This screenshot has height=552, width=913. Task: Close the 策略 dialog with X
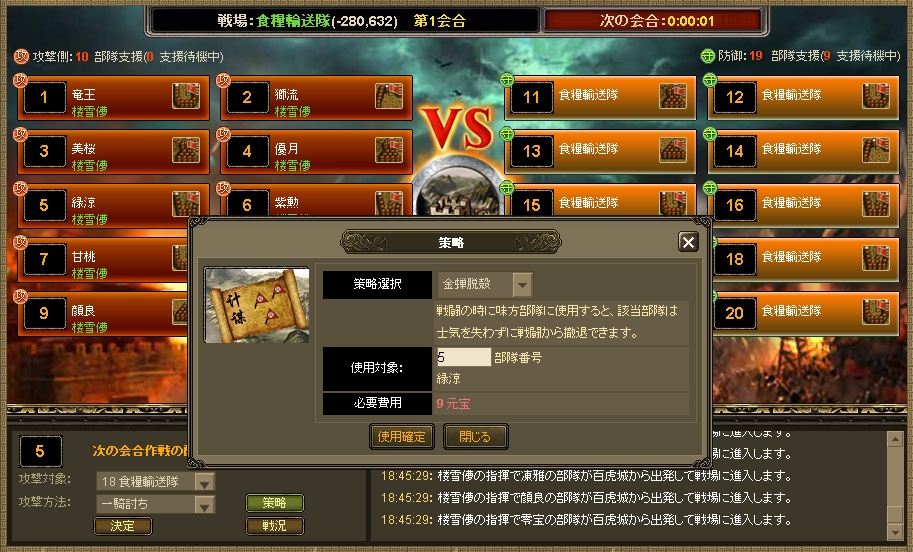click(688, 242)
